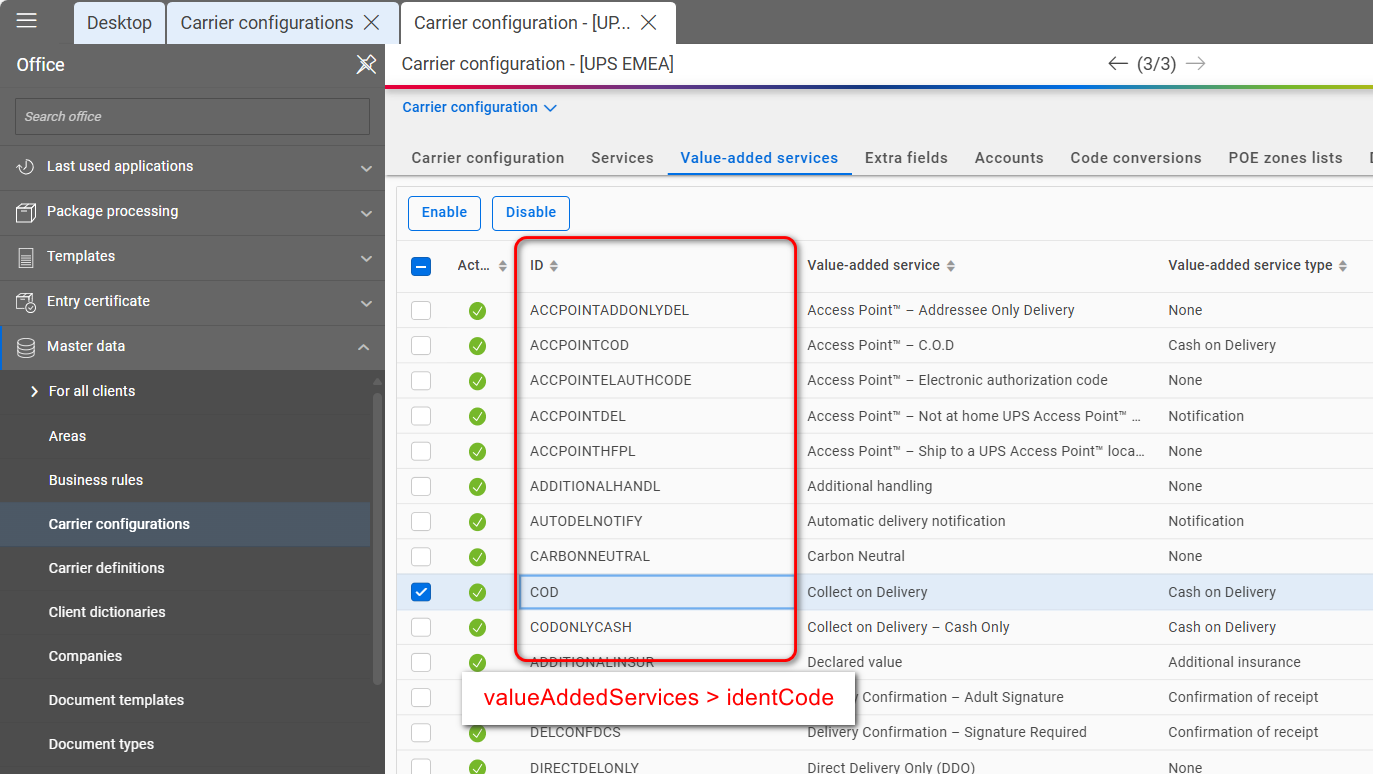The image size is (1373, 774).
Task: Expand Entry certificate section
Action: click(x=366, y=303)
